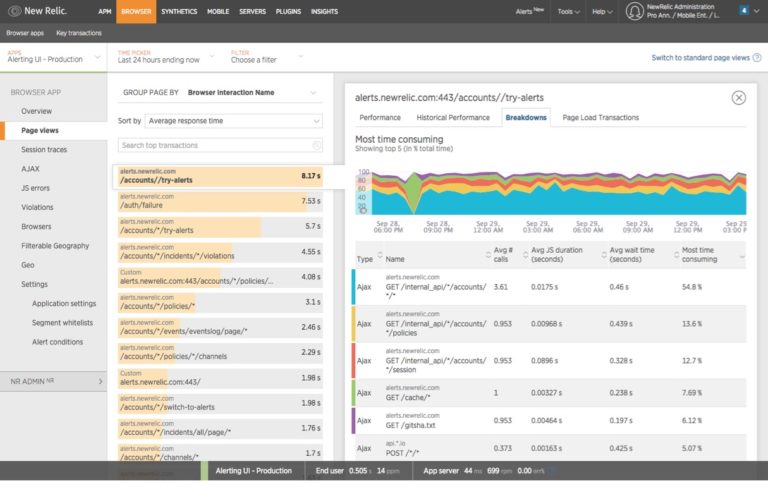Expand the Group Page By dropdown
Image resolution: width=768 pixels, height=481 pixels.
[250, 92]
